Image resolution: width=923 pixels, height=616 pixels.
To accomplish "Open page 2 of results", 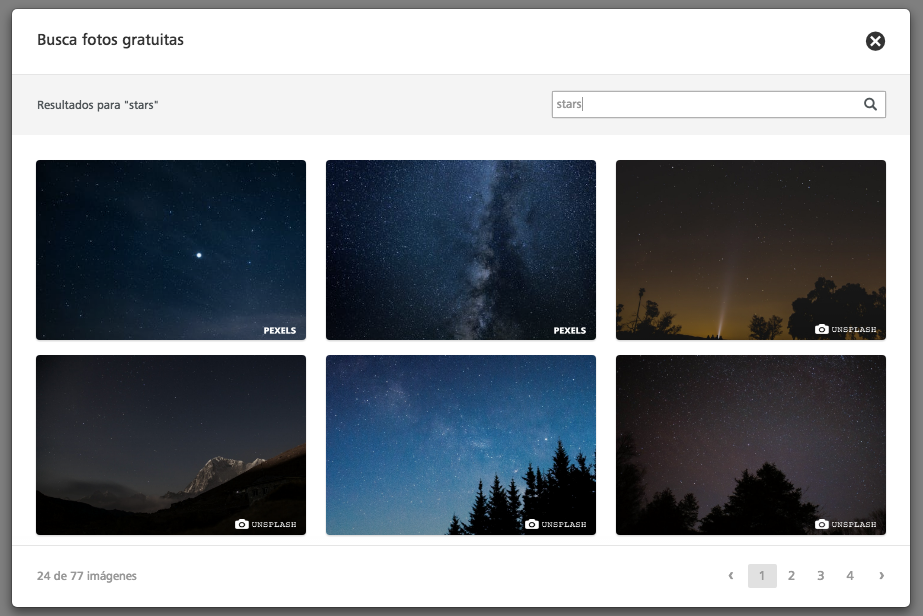I will (791, 576).
